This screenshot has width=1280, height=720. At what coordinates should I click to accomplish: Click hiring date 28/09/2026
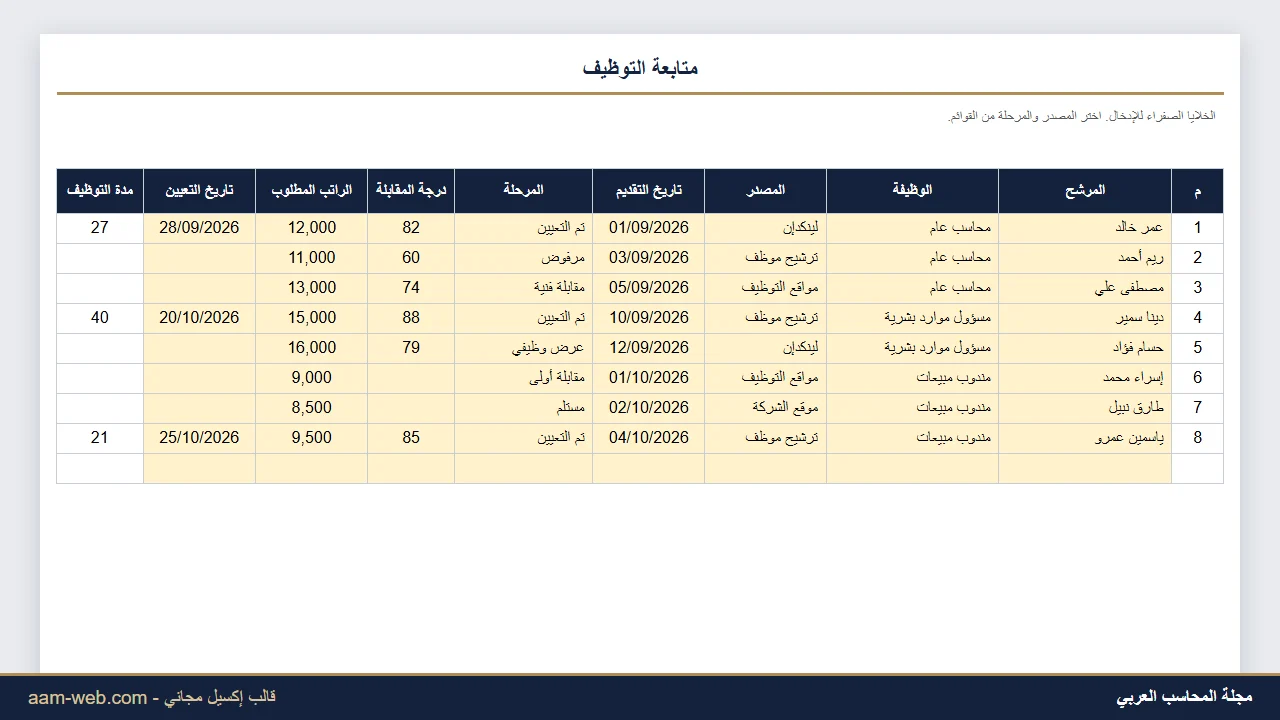pyautogui.click(x=200, y=228)
